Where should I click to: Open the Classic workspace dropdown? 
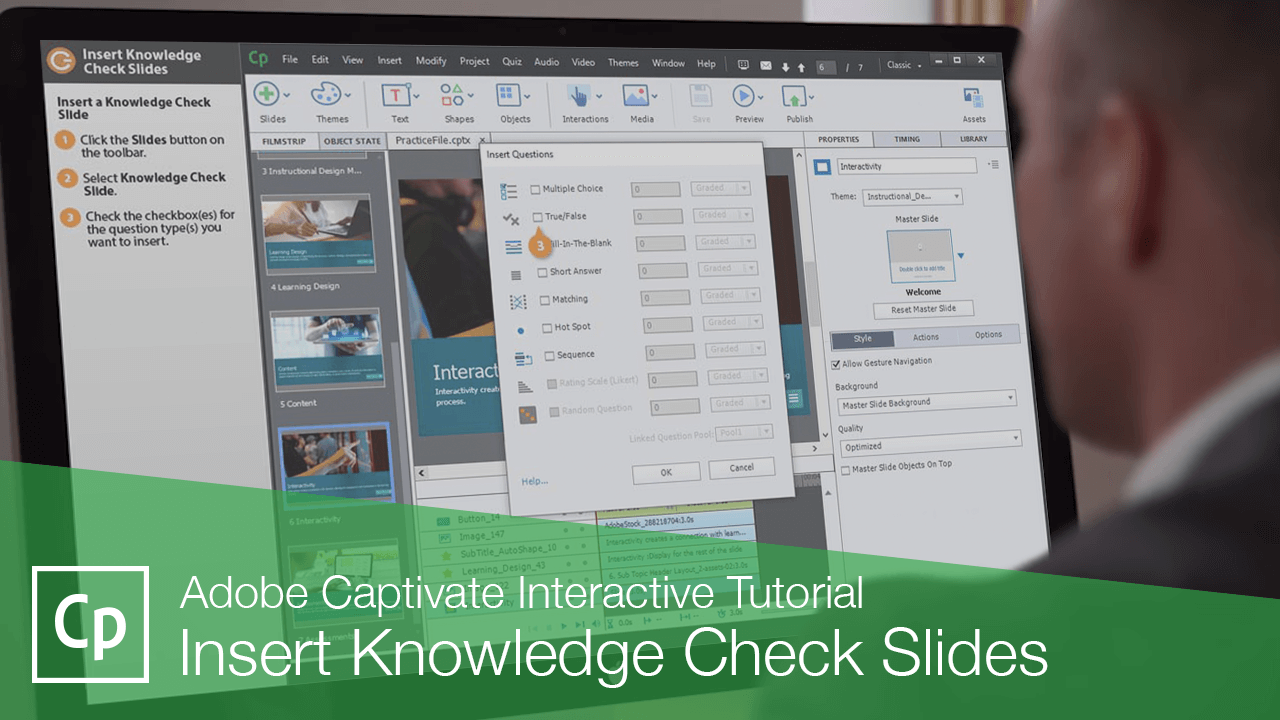point(903,64)
